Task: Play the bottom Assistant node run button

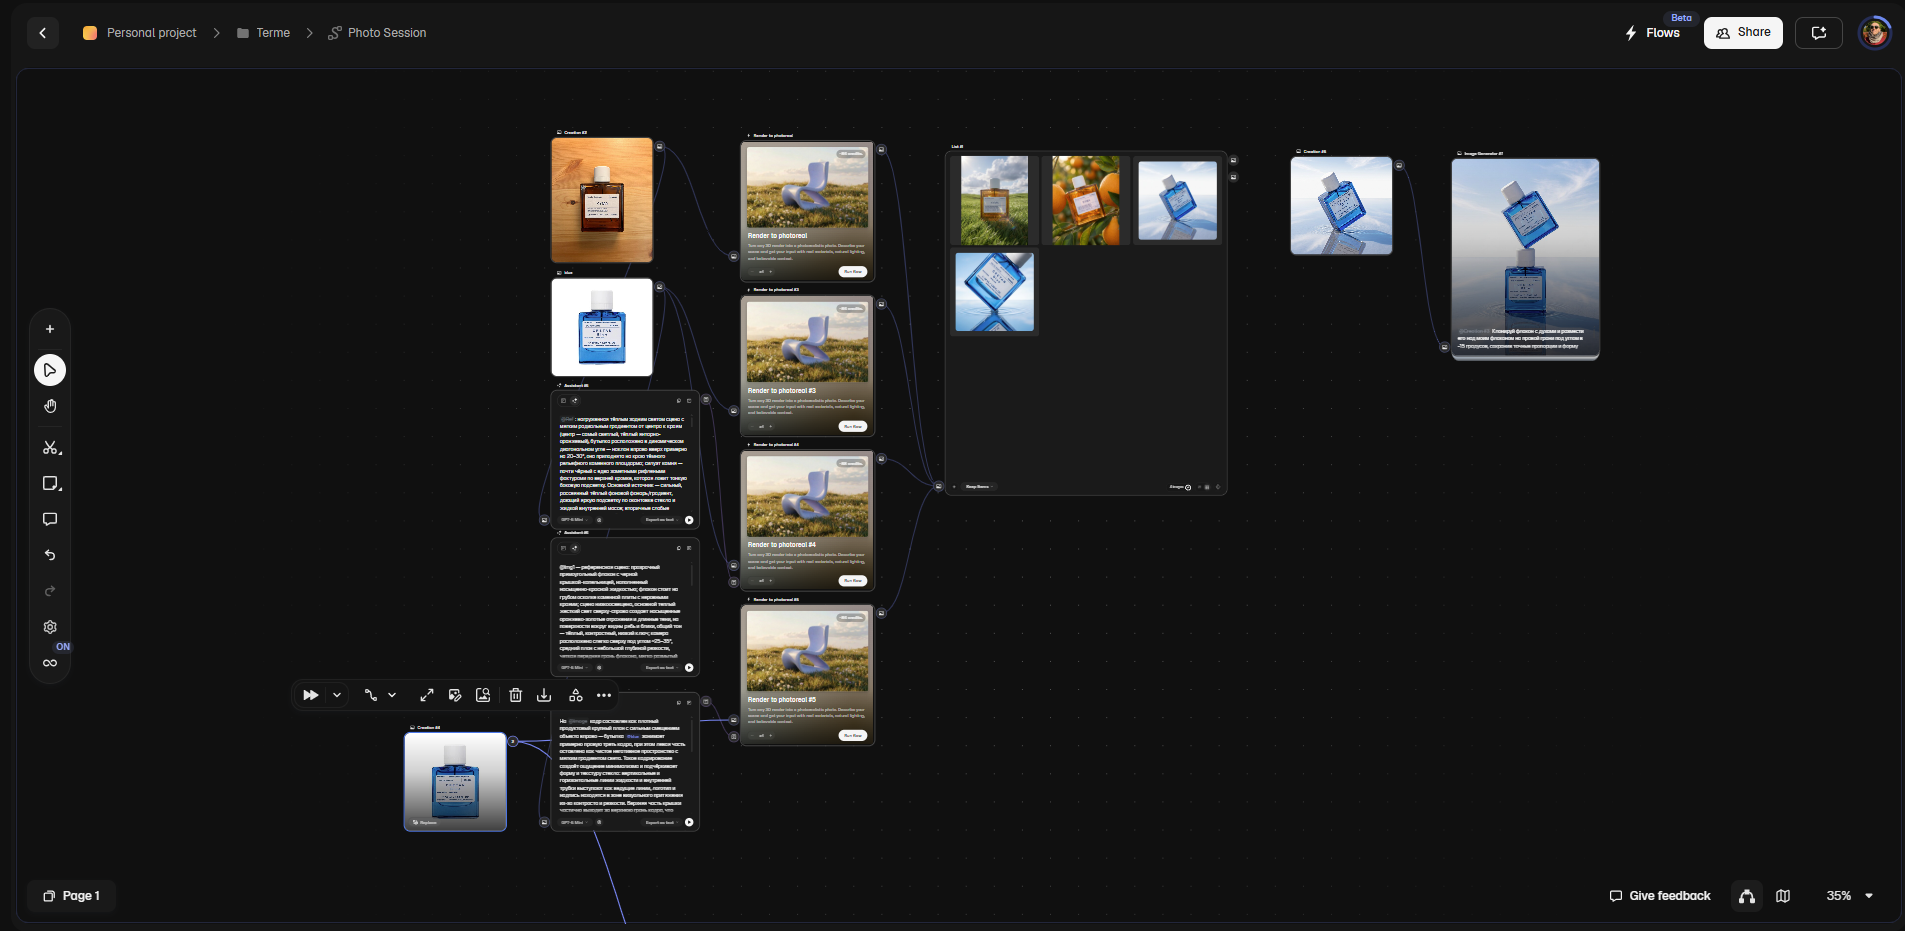Action: 689,822
